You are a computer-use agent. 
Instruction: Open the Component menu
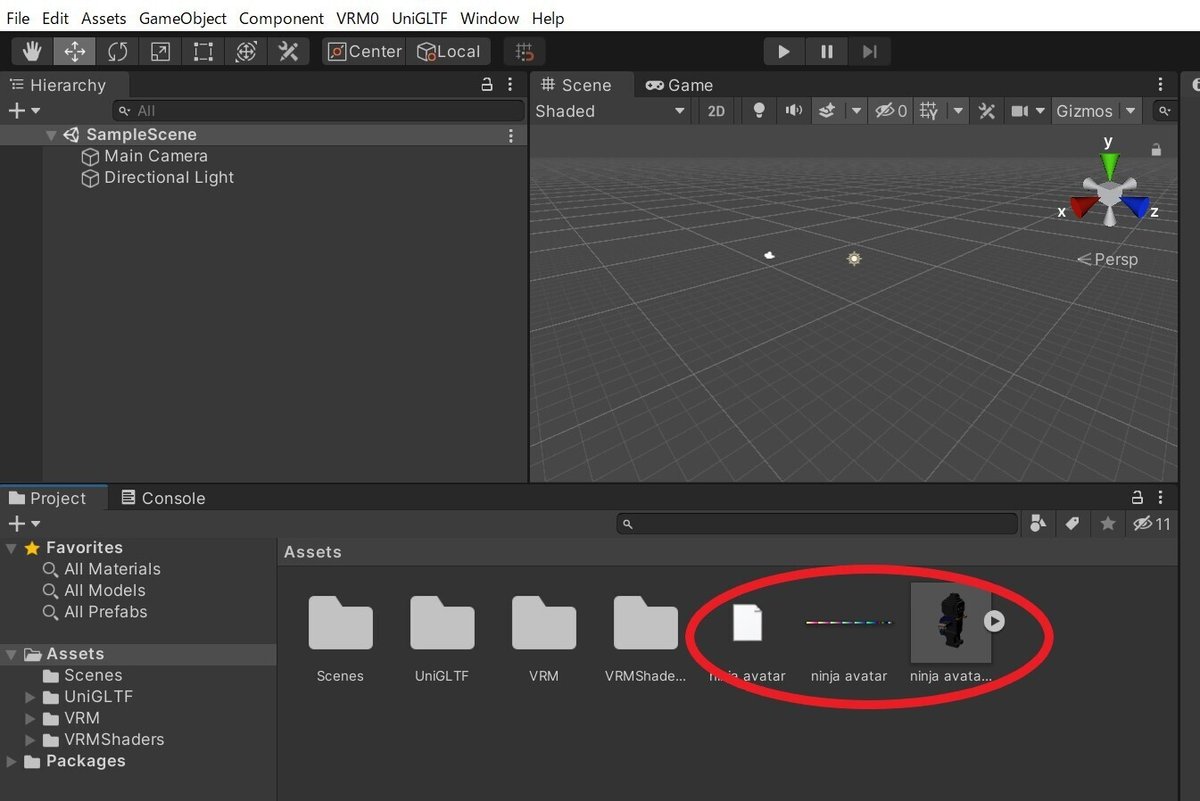281,18
